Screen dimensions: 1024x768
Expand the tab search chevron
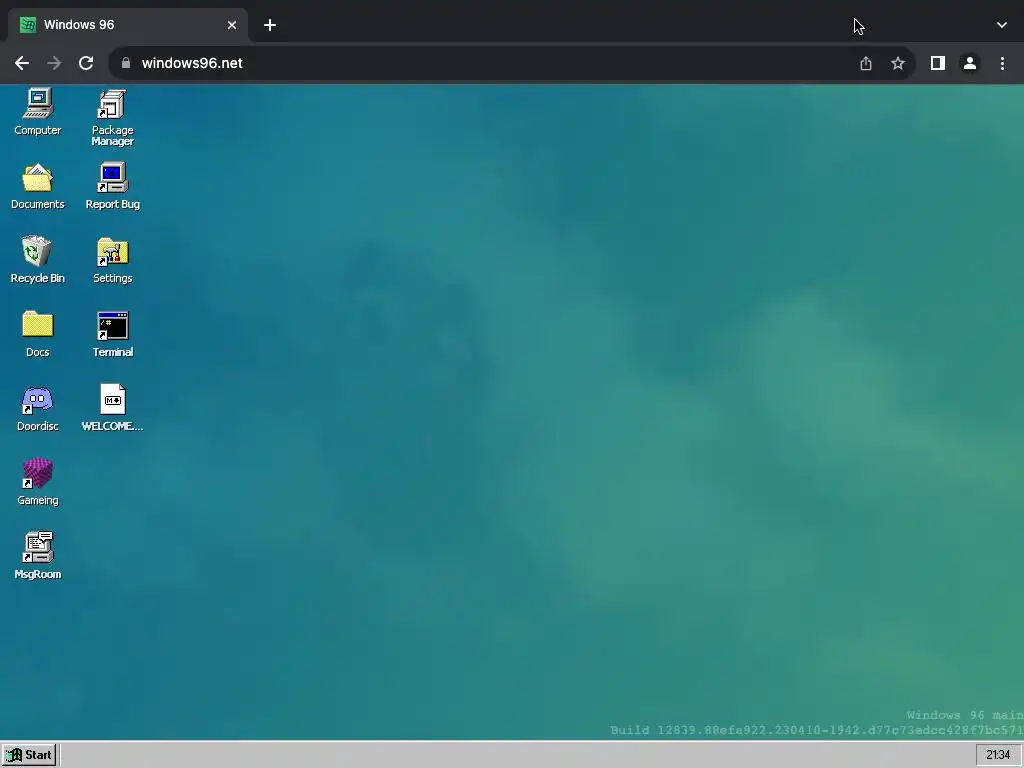tap(1002, 25)
